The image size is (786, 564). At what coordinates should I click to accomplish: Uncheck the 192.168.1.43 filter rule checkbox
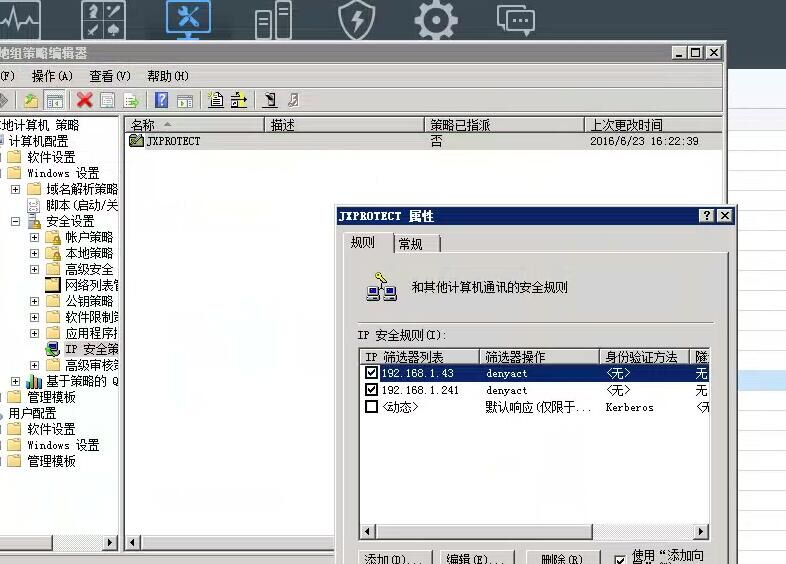(371, 373)
